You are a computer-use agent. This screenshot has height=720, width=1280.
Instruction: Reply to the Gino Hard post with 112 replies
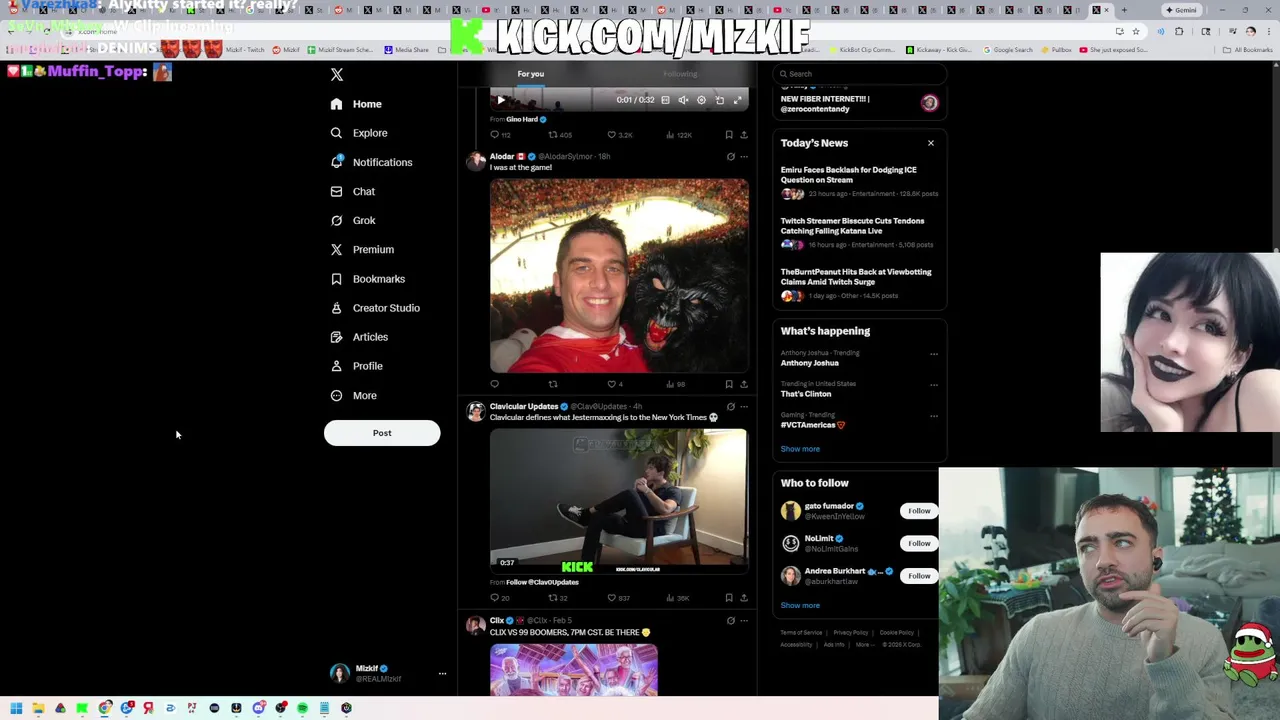pos(500,135)
